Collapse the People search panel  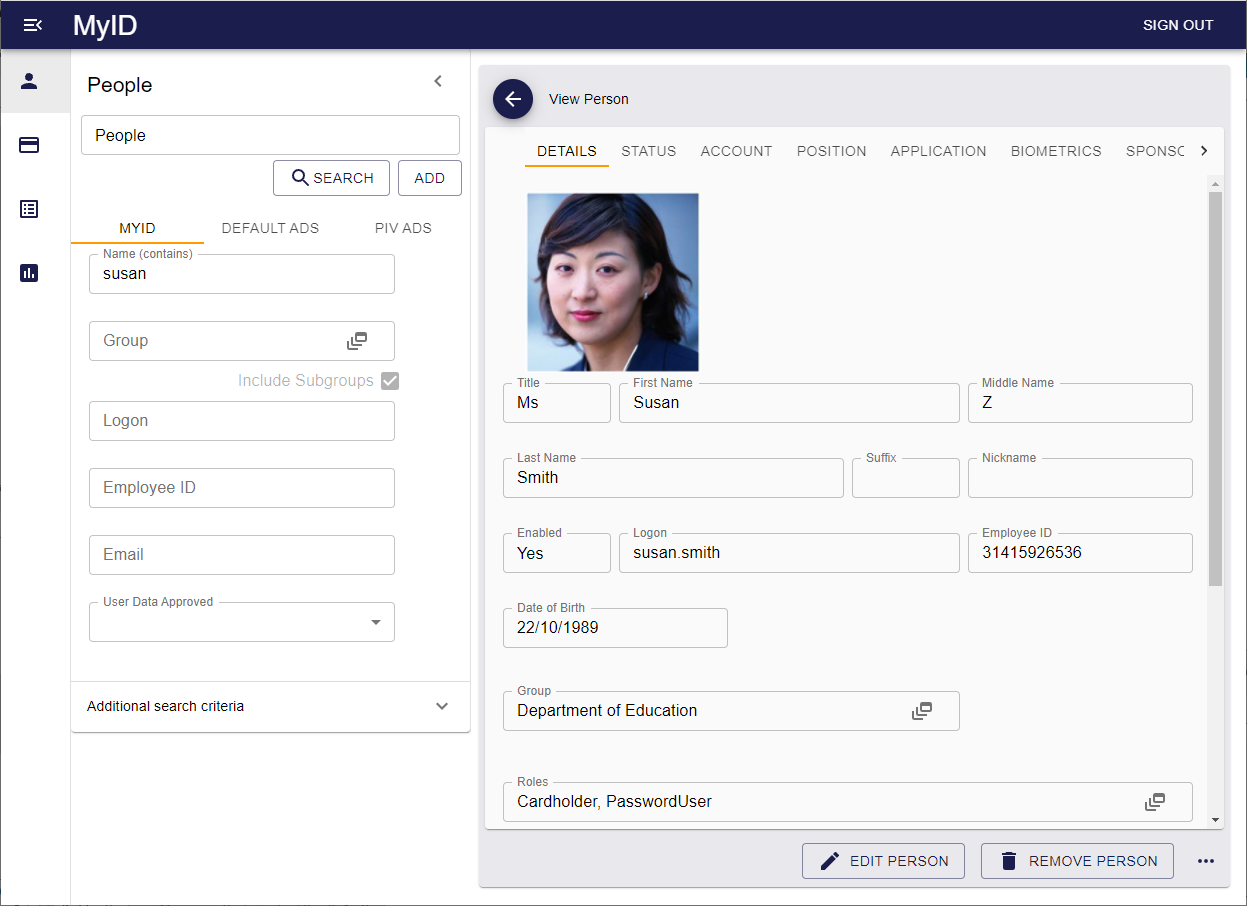tap(438, 81)
